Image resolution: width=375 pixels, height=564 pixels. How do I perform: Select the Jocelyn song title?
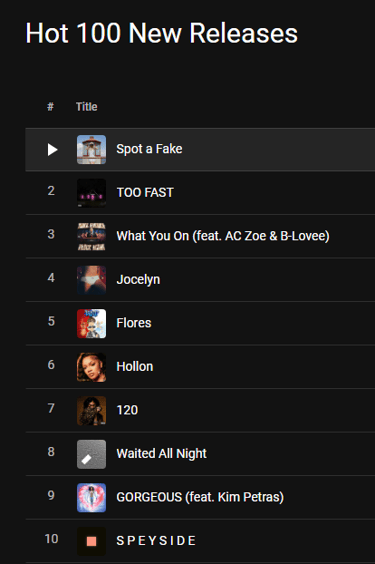(x=138, y=280)
